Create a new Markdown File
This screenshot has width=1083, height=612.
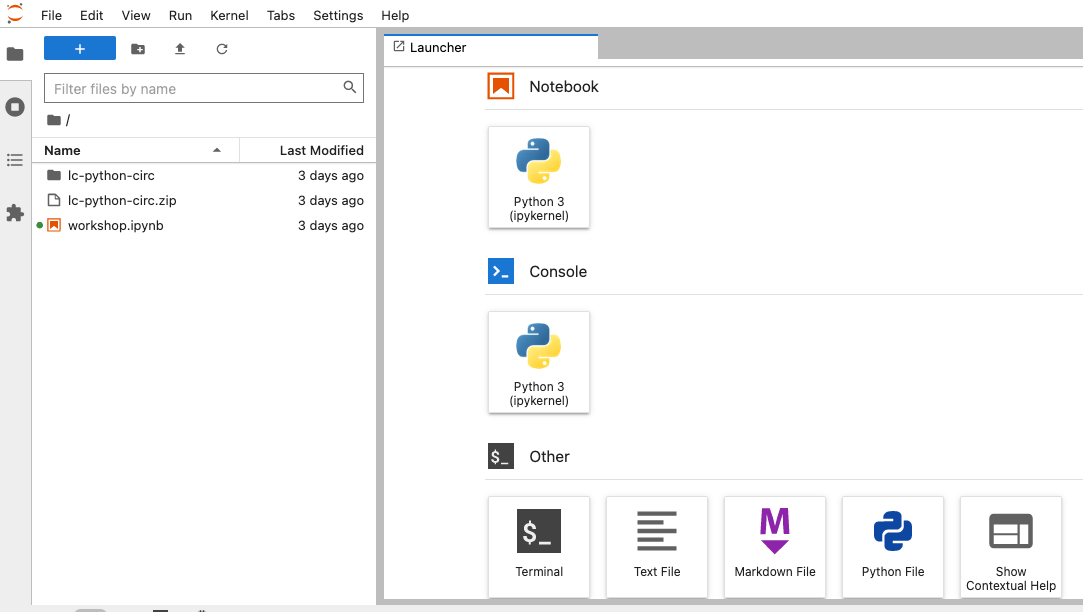774,546
